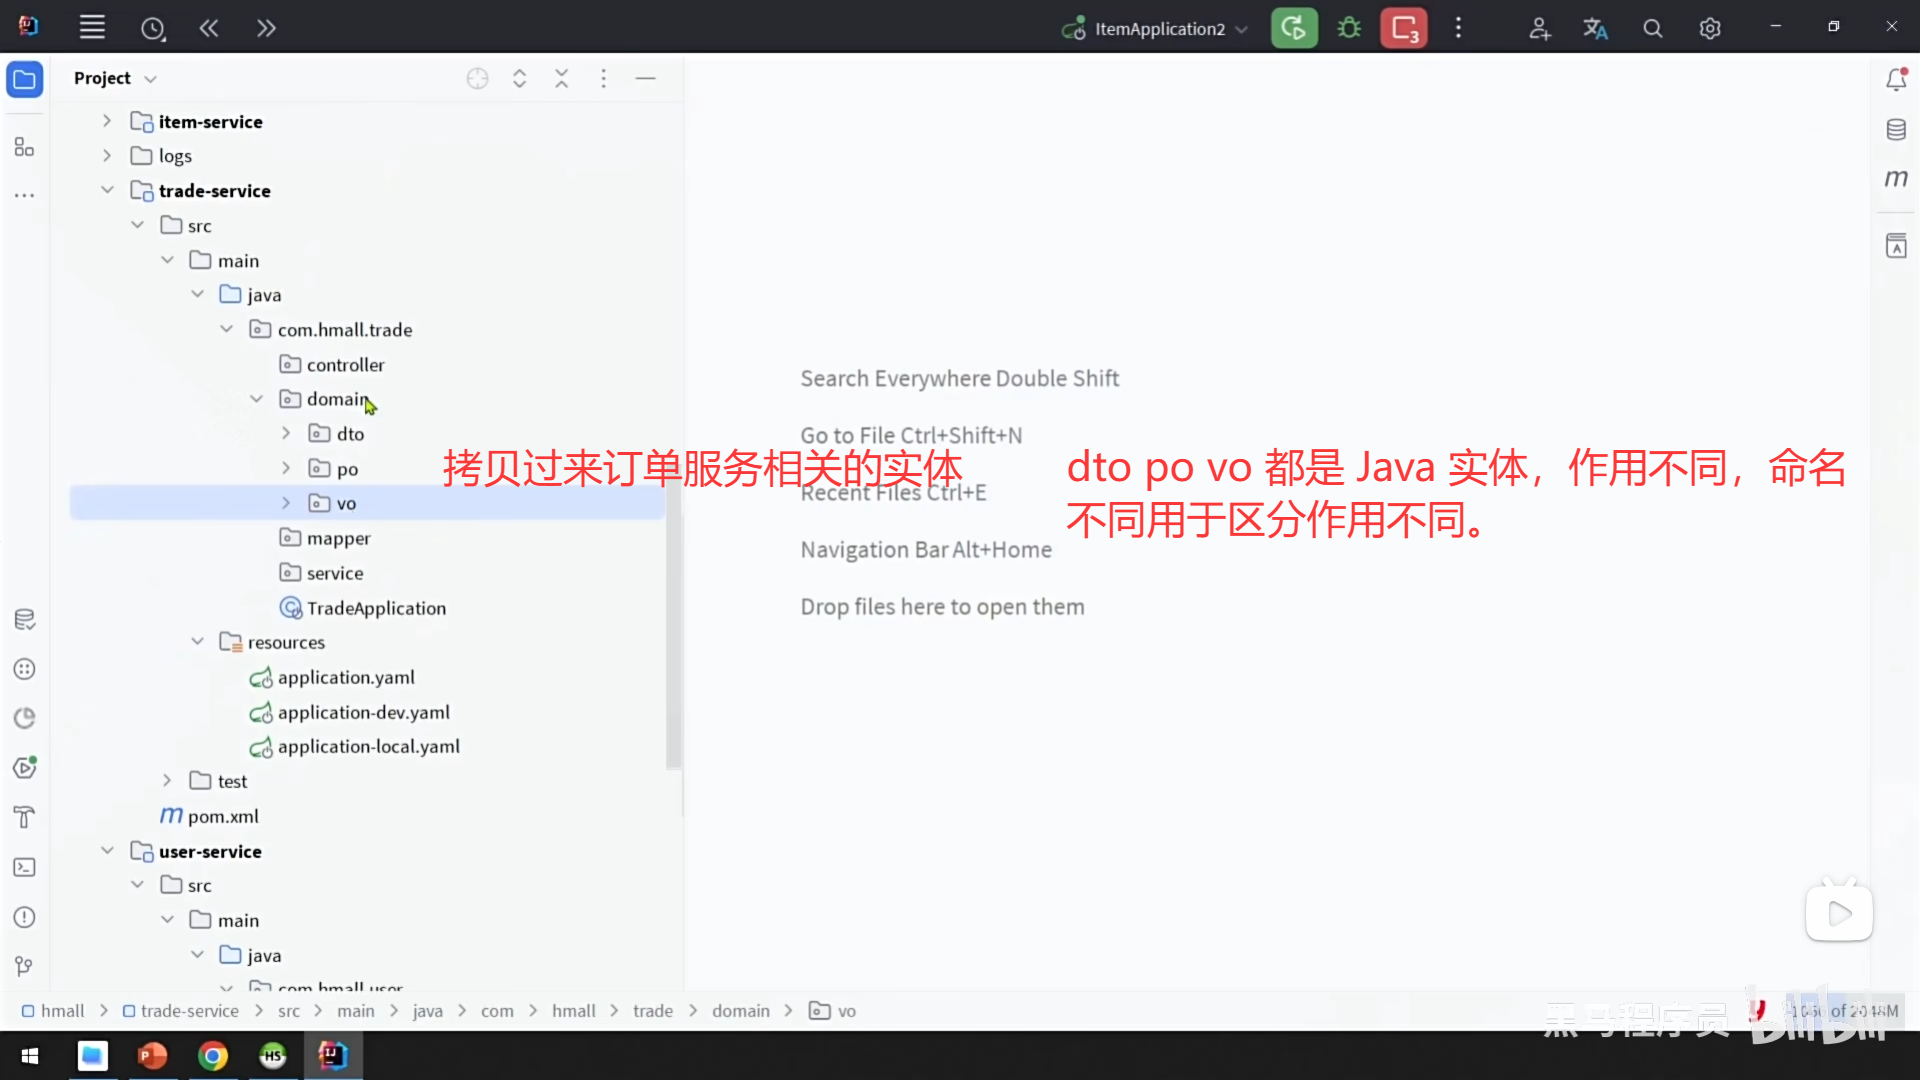The width and height of the screenshot is (1920, 1080).
Task: Open the Terminal tool window icon
Action: (x=24, y=867)
